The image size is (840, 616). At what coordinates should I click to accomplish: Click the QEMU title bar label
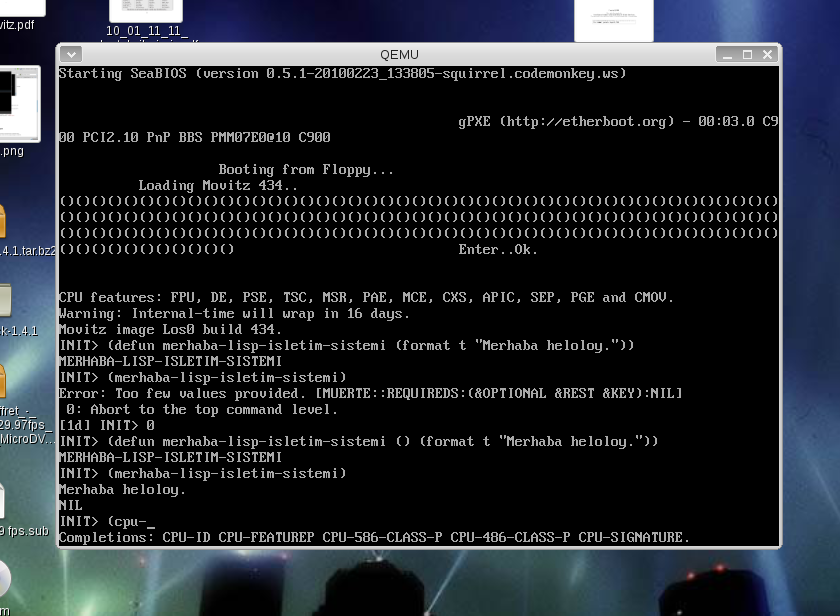coord(399,55)
